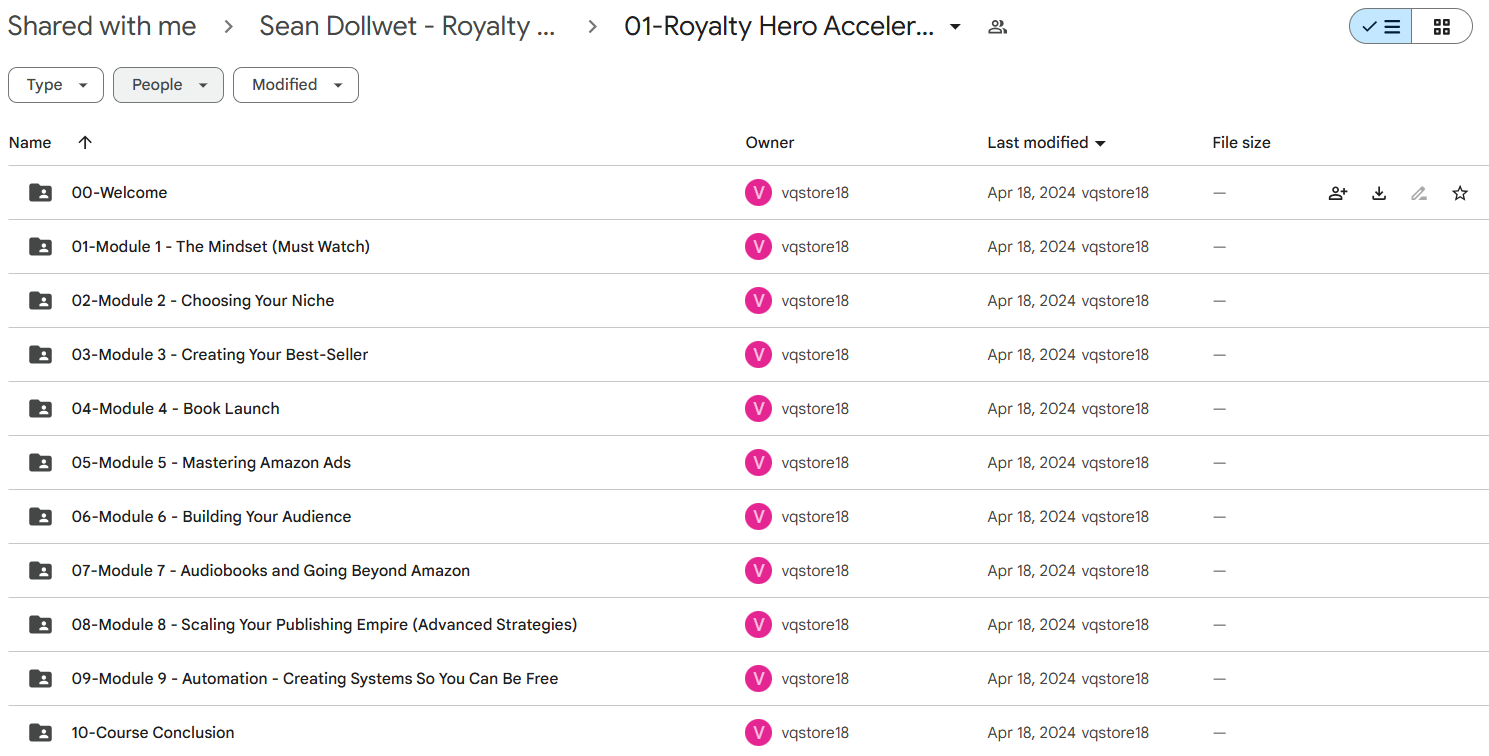Go to Shared with me breadcrumb

click(102, 27)
